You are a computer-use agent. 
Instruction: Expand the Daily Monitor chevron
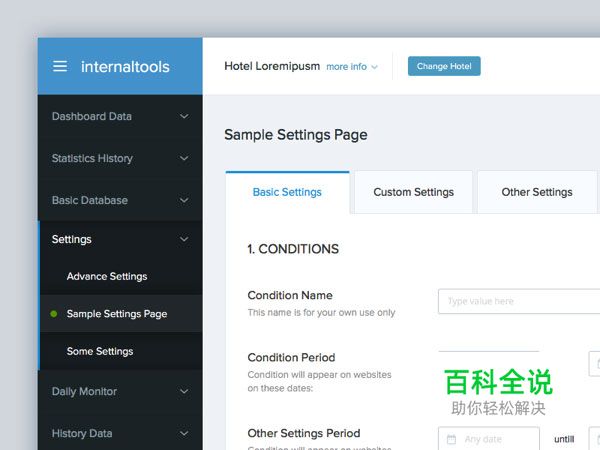(x=184, y=392)
